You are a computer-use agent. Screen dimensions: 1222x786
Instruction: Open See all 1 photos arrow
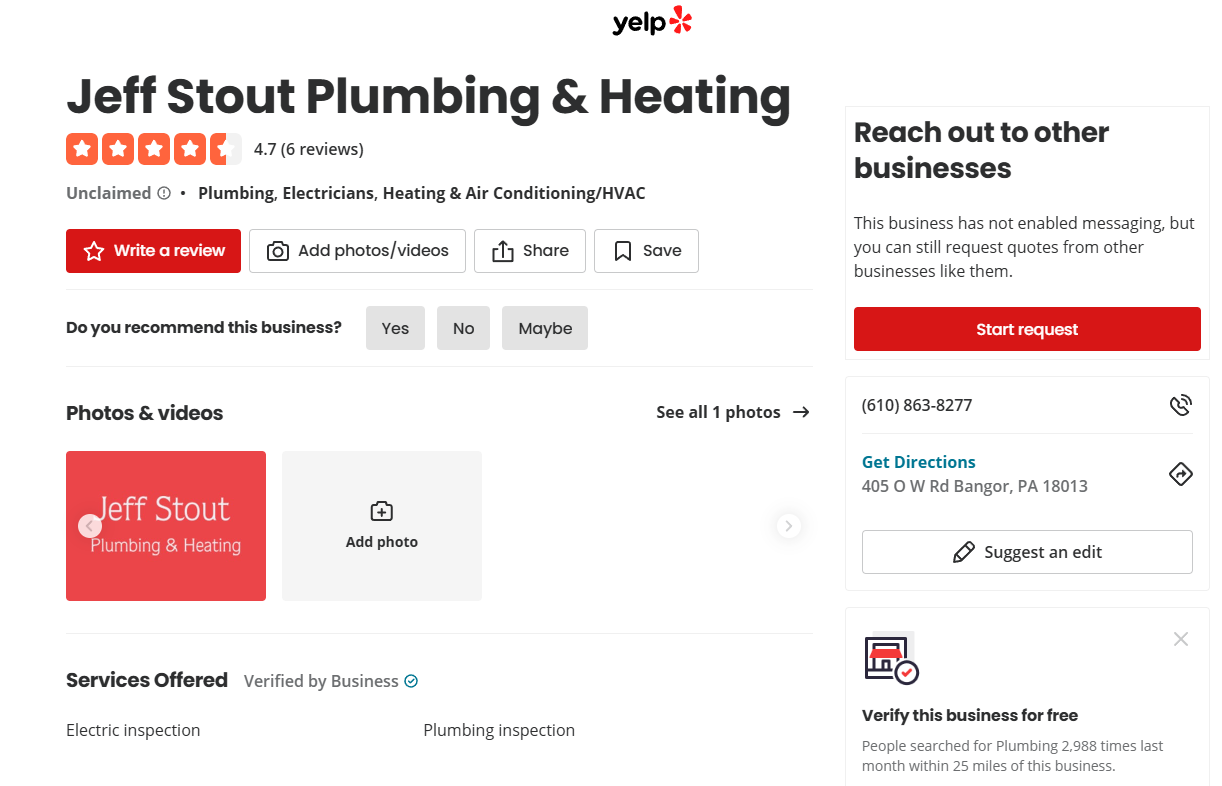coord(799,412)
